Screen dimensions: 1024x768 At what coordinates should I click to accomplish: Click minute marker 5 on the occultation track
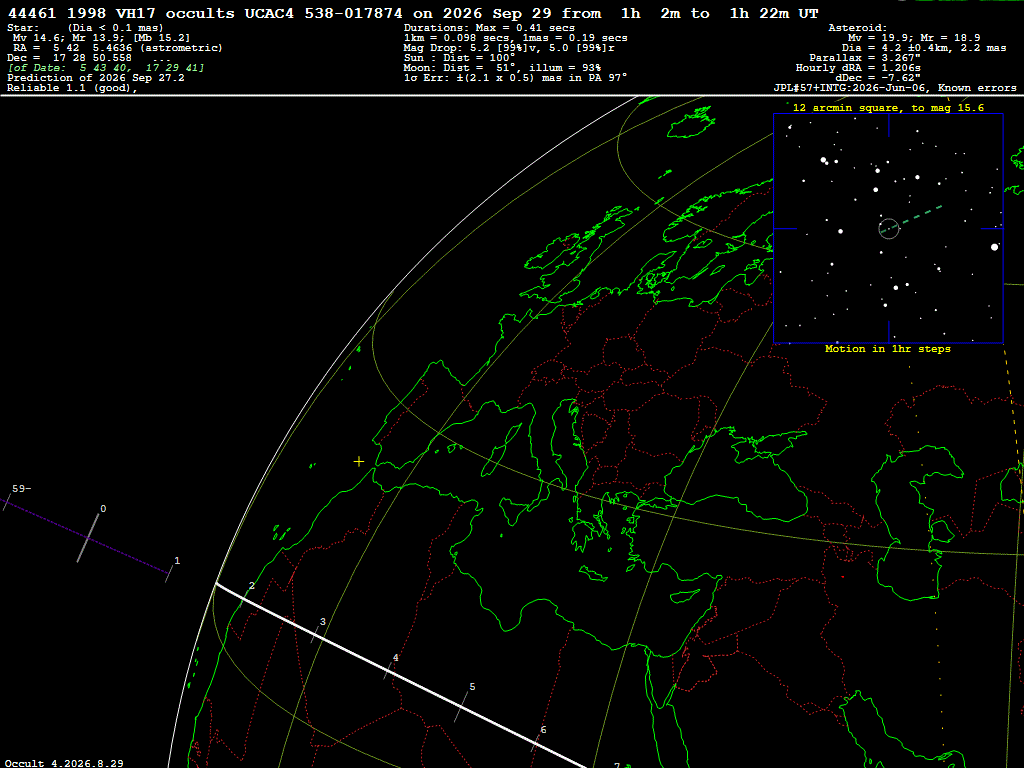coord(472,686)
